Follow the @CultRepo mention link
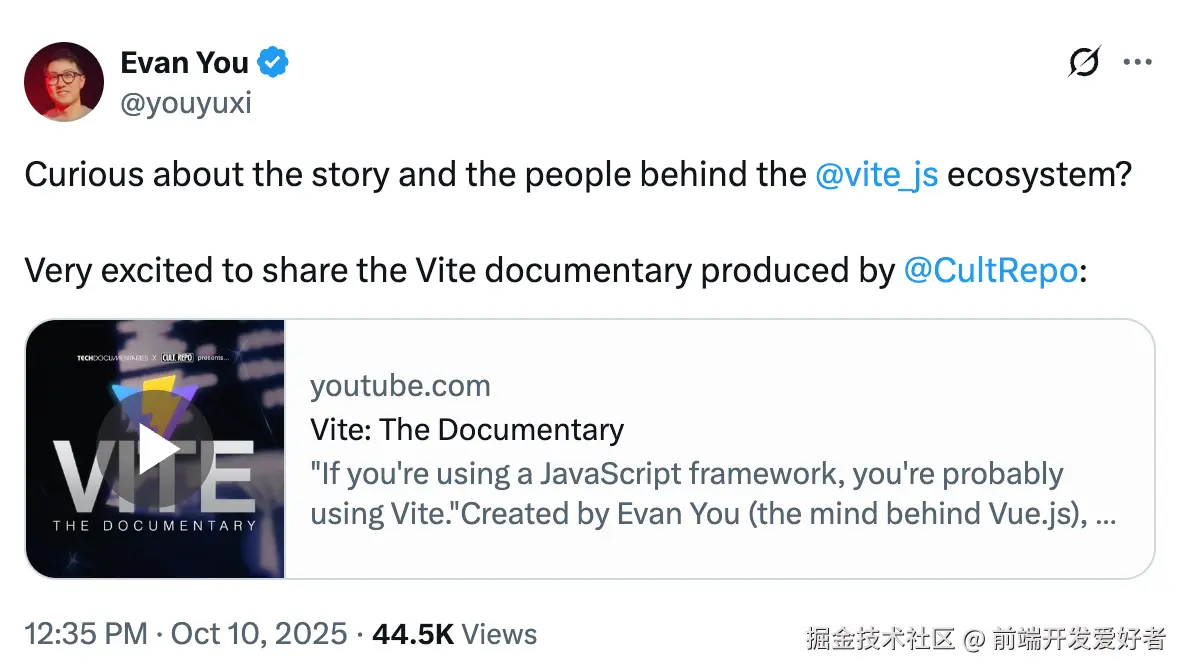This screenshot has height=672, width=1186. coord(989,271)
